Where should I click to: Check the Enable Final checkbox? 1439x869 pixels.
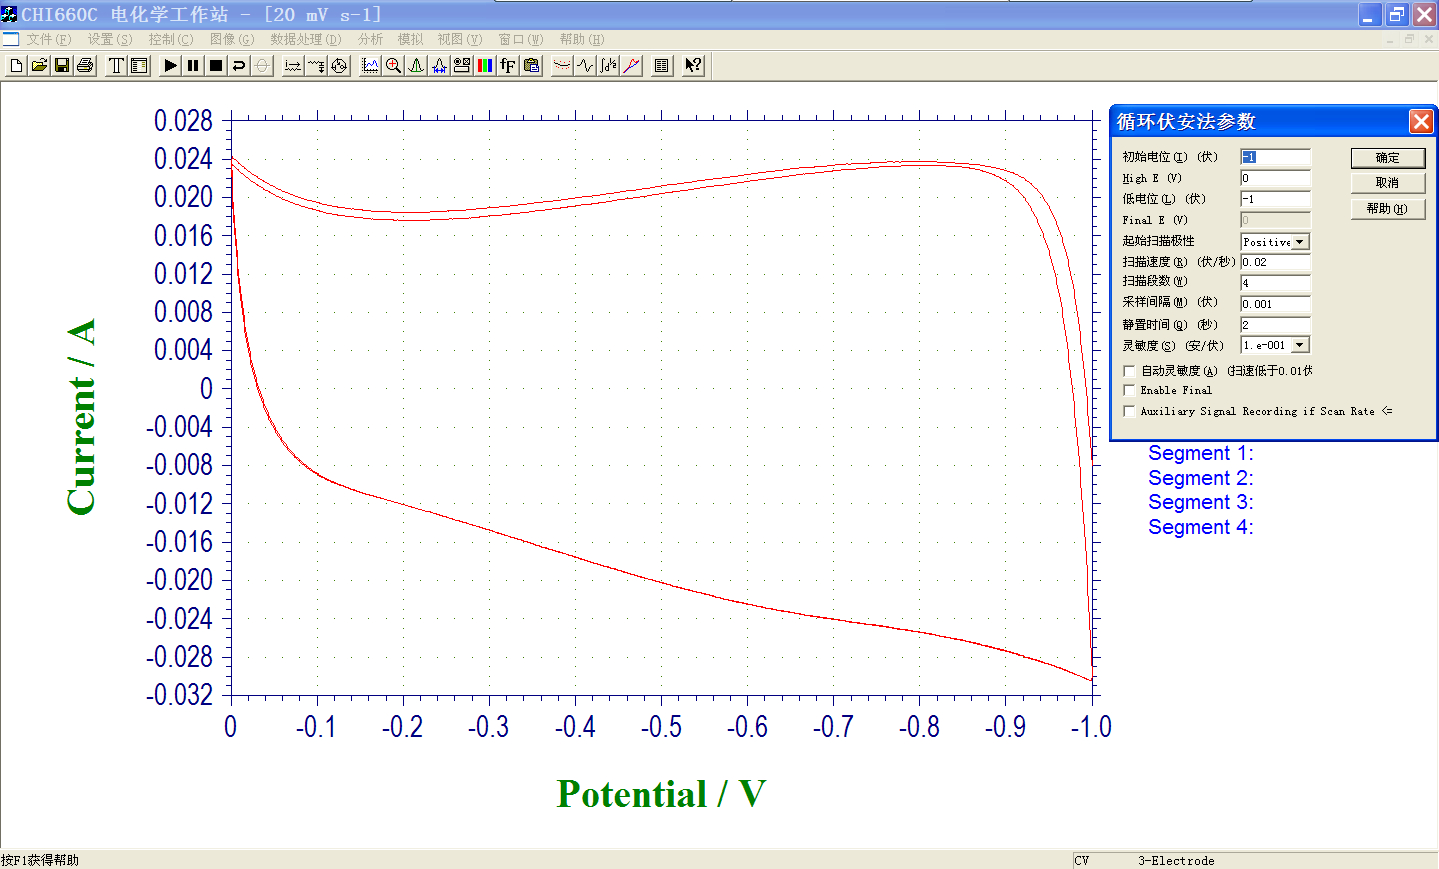tap(1129, 391)
